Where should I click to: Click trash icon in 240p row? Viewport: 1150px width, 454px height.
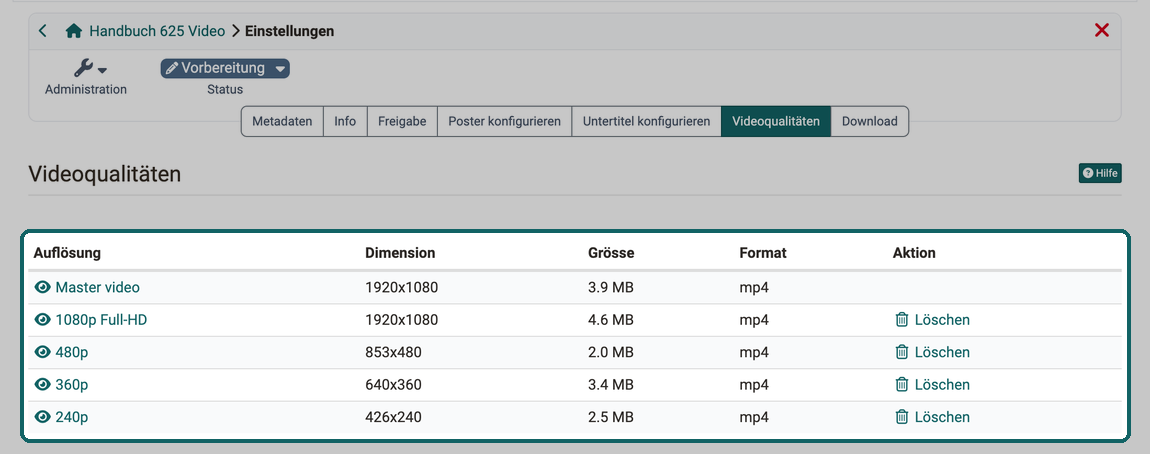point(901,417)
